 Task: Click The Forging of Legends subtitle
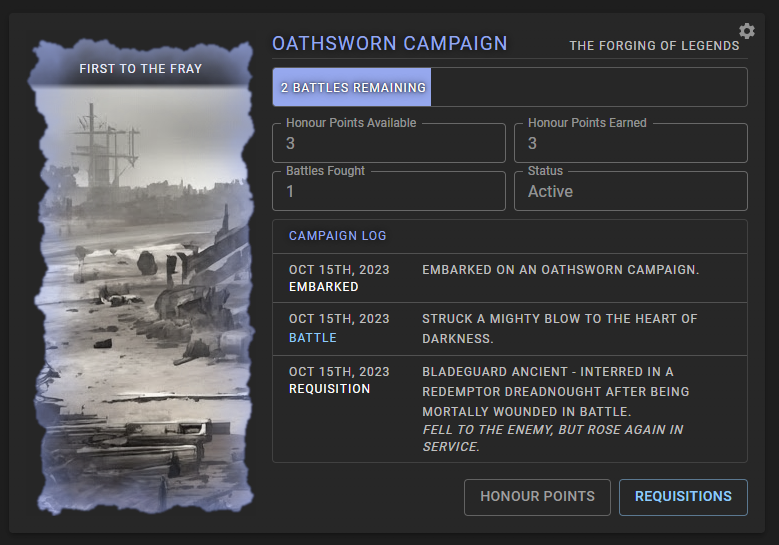654,46
